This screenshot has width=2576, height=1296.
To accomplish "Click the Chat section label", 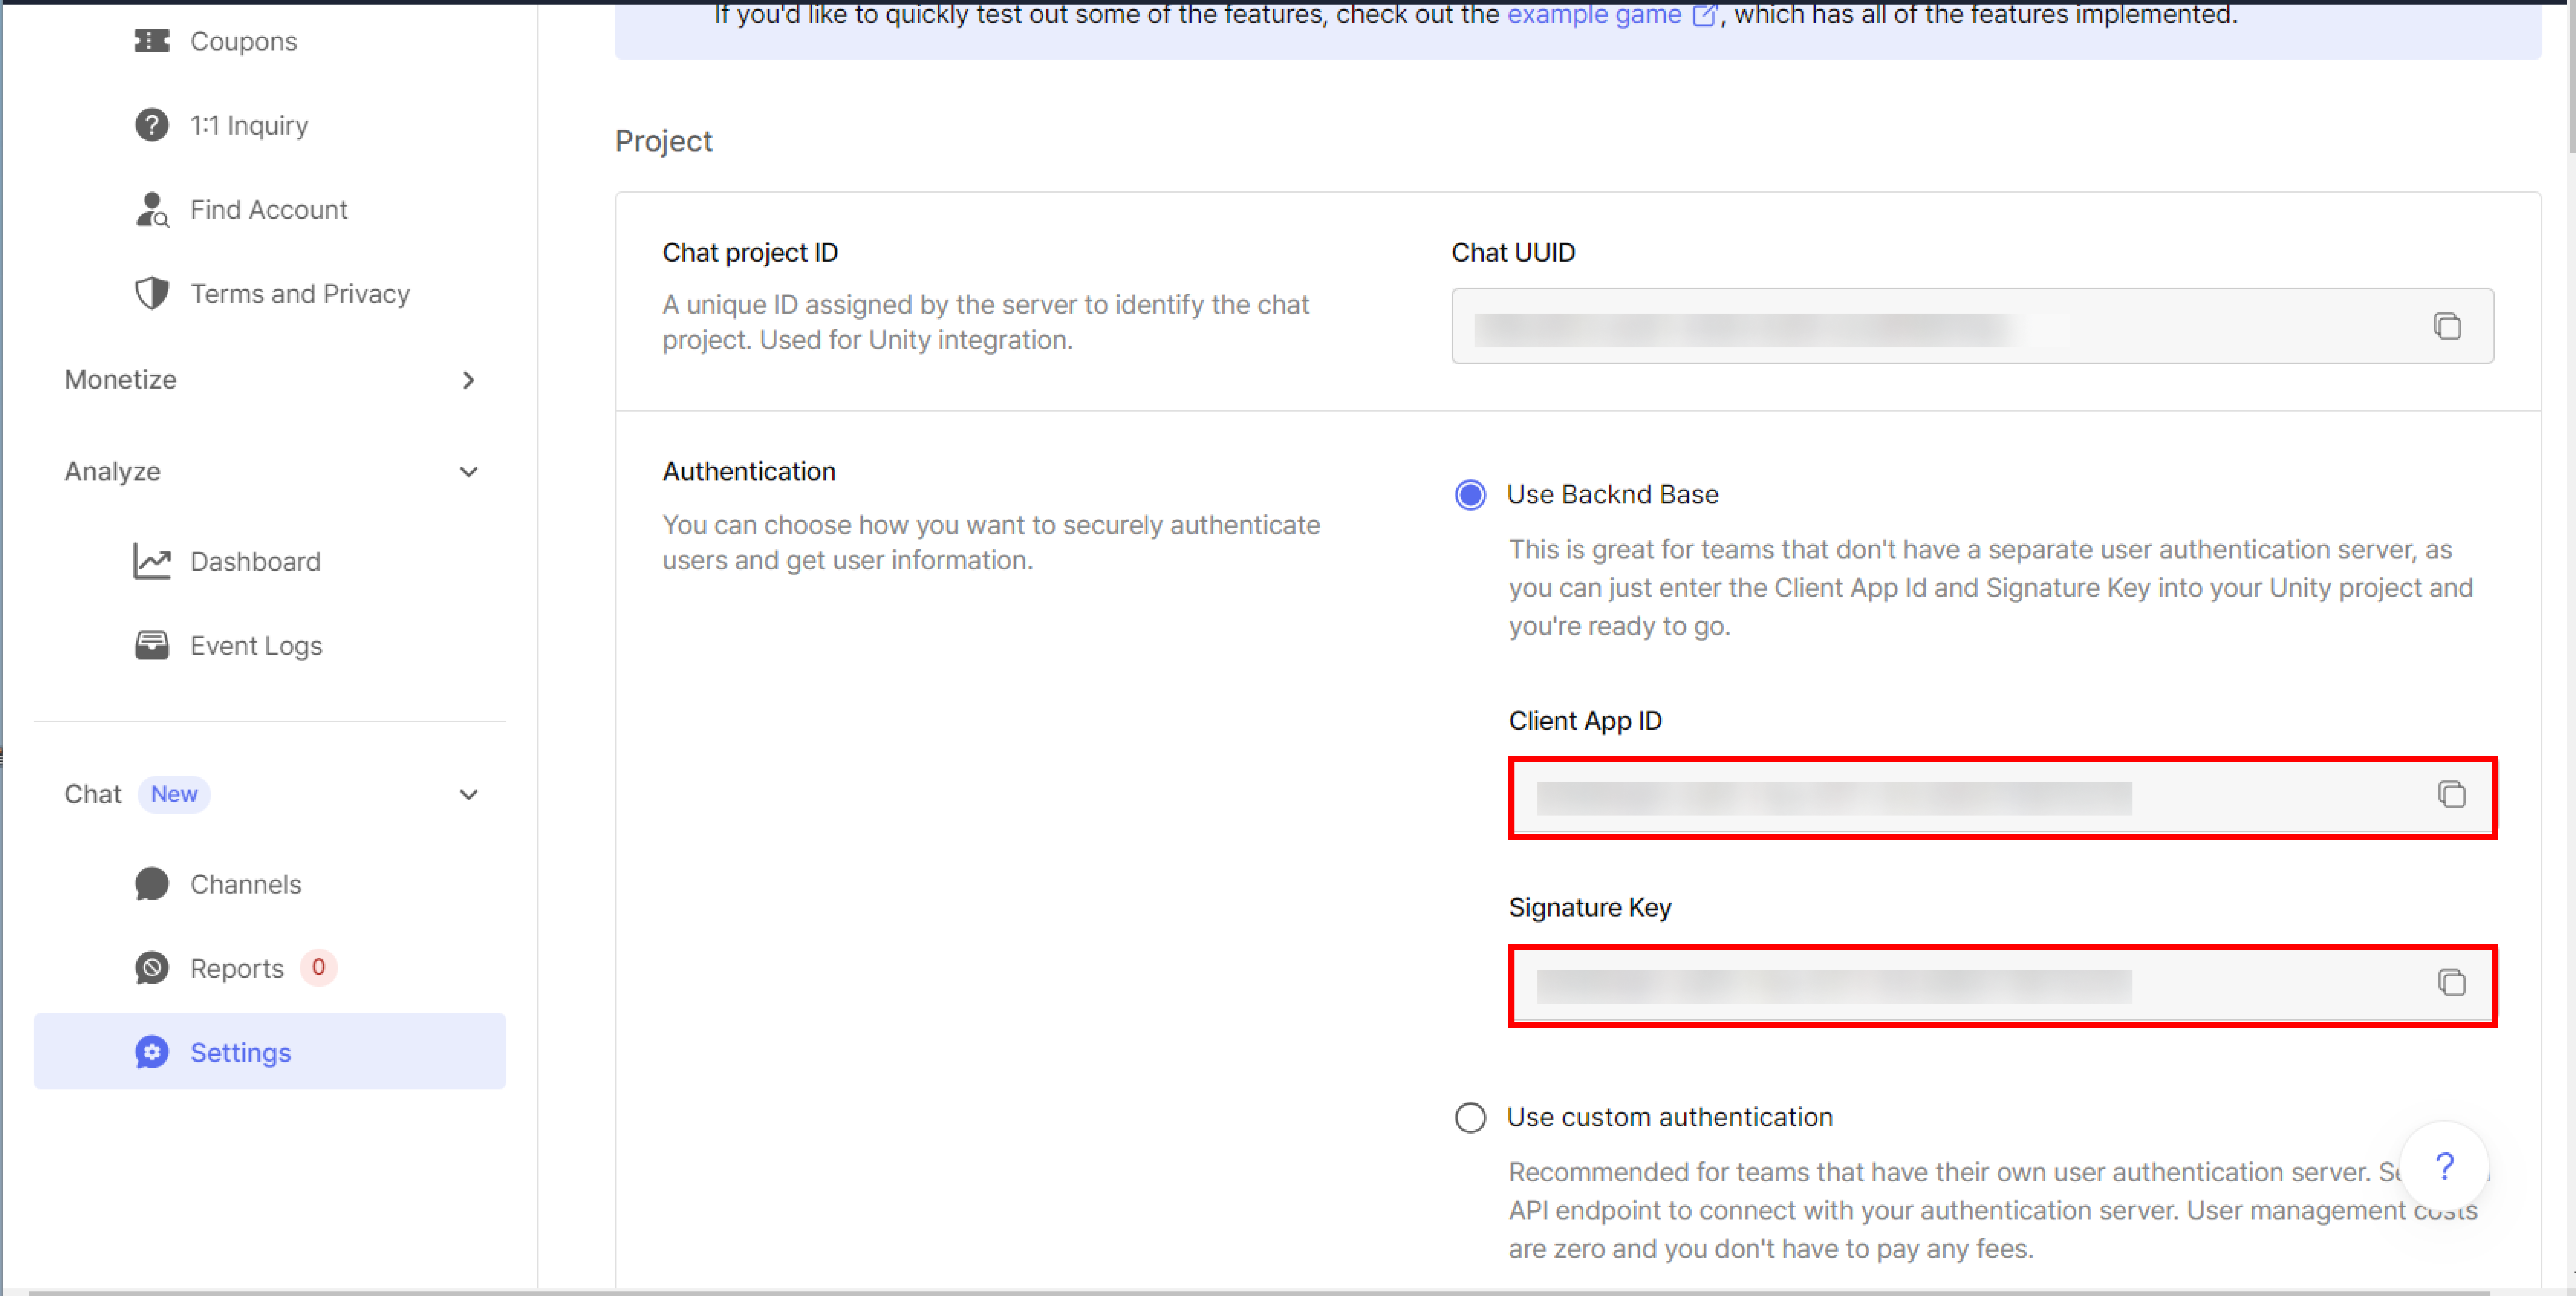I will point(92,794).
